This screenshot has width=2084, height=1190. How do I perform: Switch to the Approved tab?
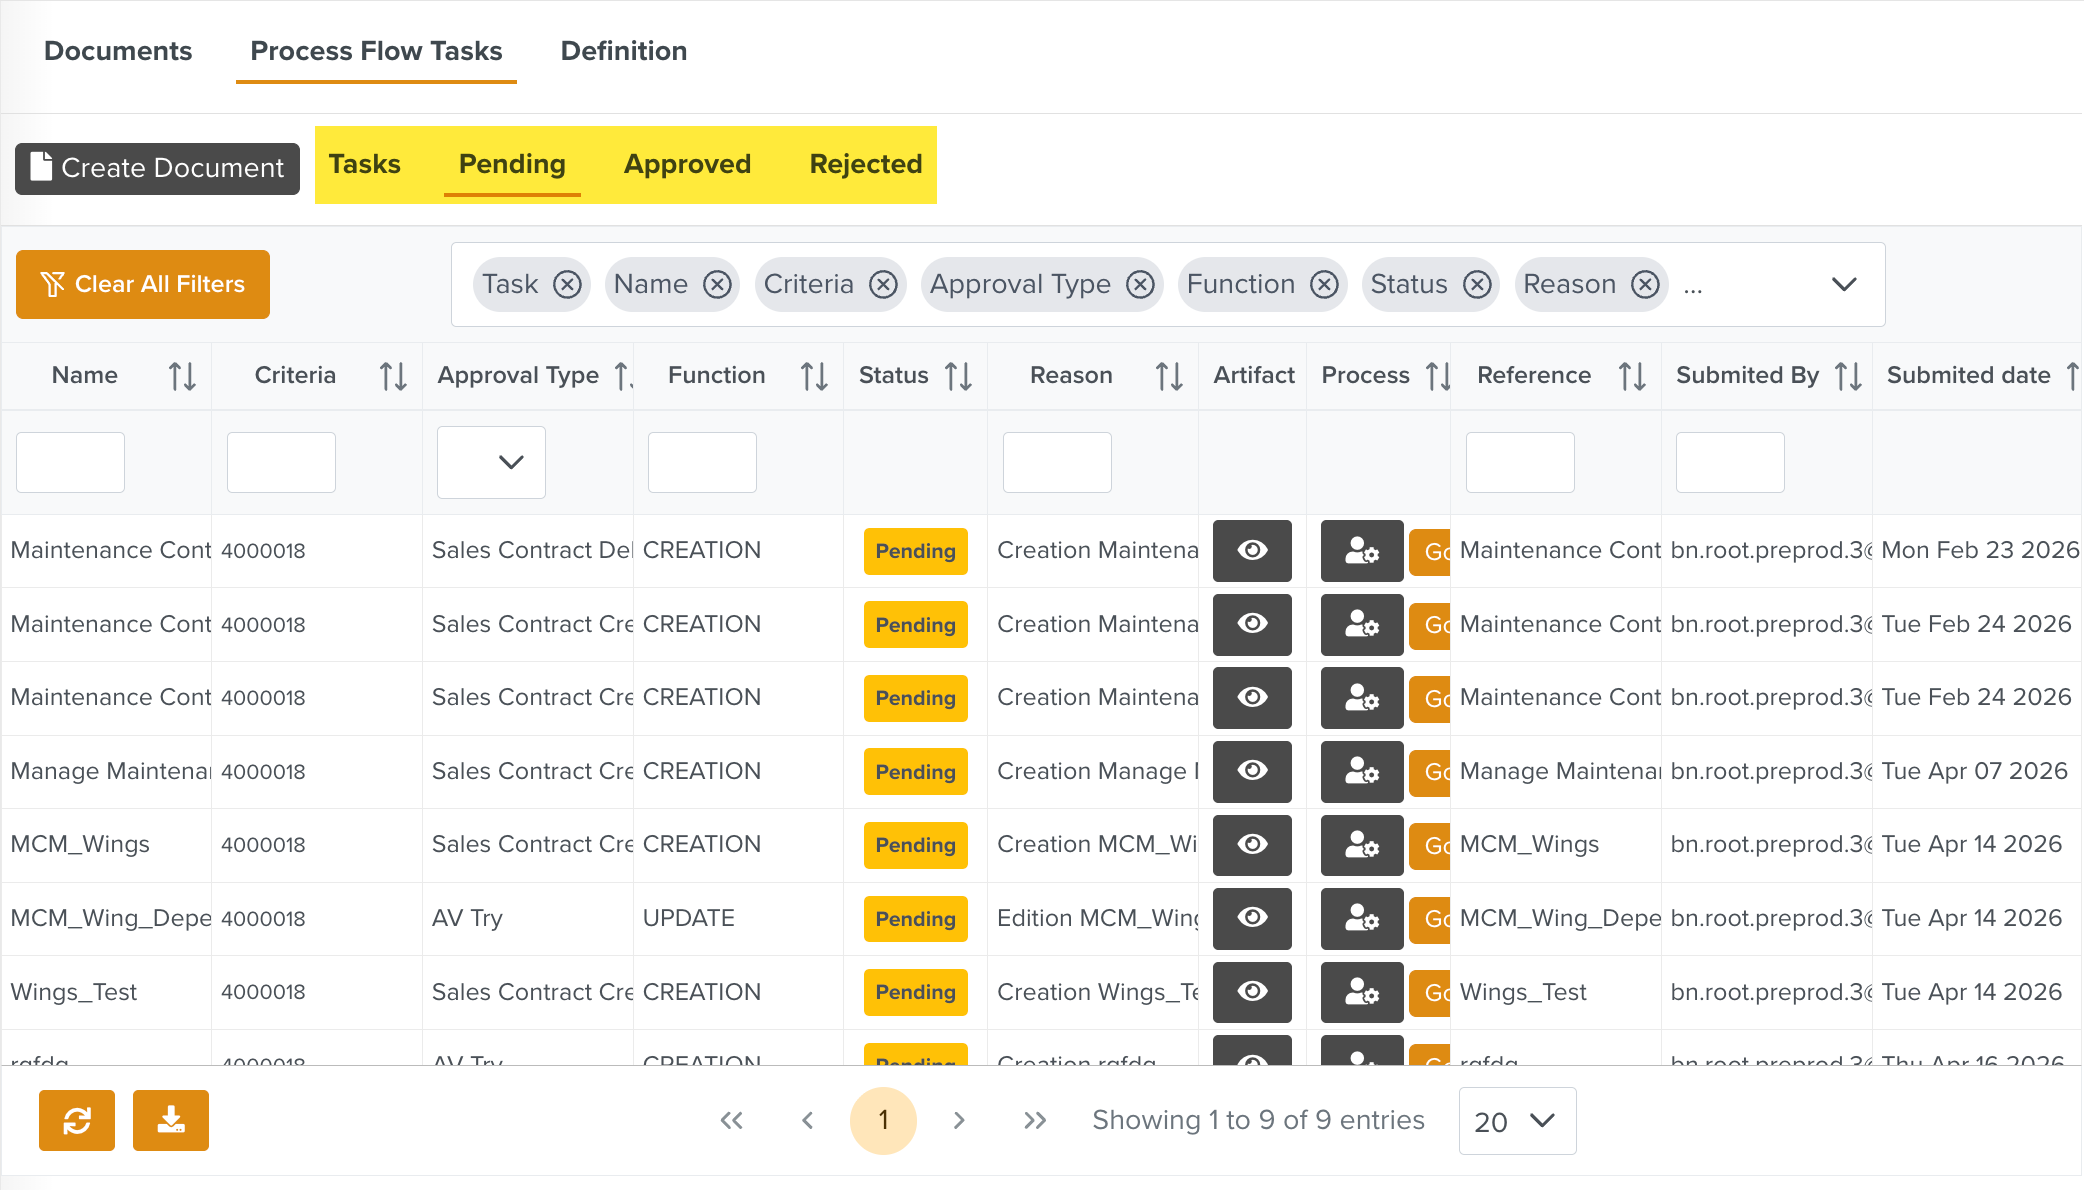(x=687, y=164)
